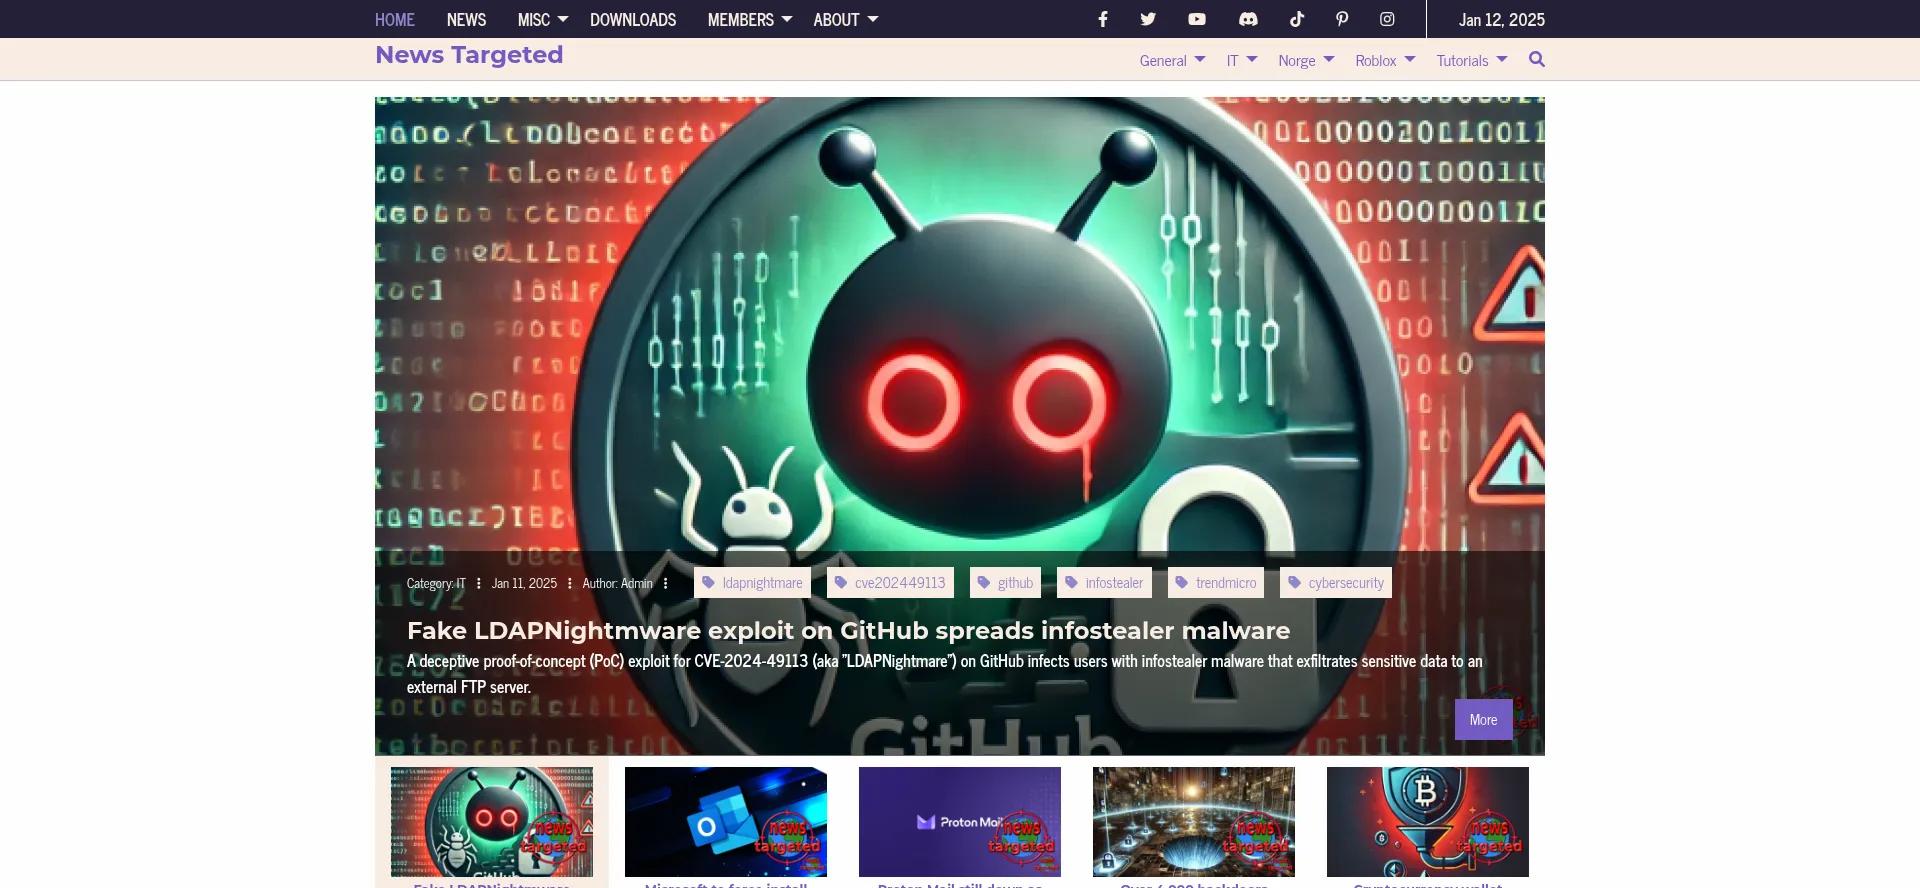Open the Discord social icon
The width and height of the screenshot is (1920, 888).
point(1248,19)
